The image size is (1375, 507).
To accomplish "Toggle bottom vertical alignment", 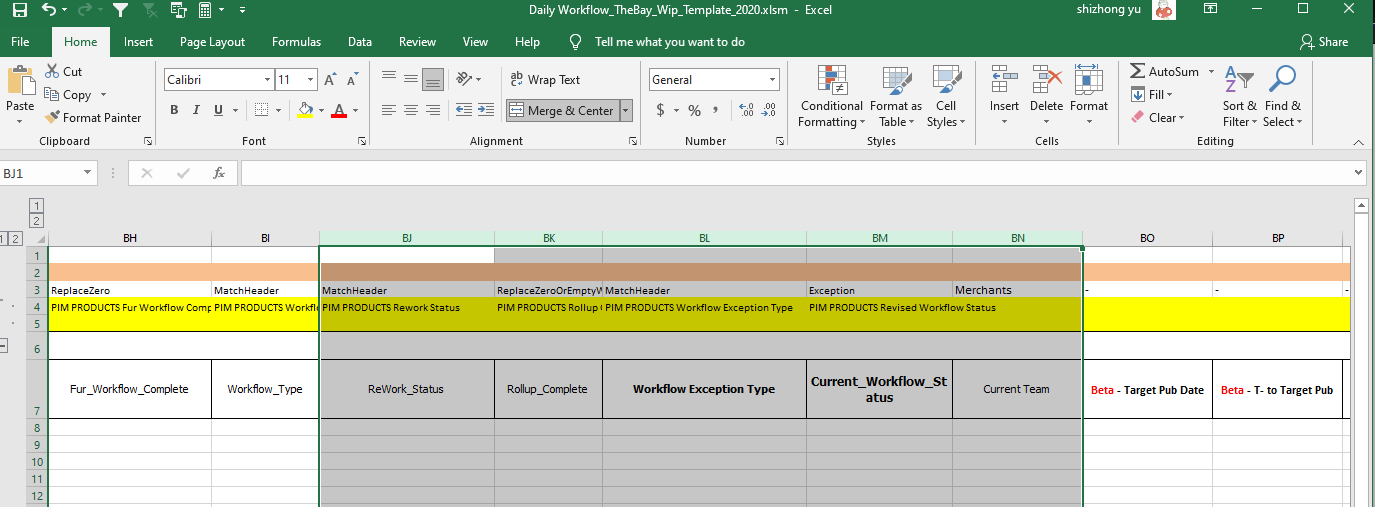I will pos(433,79).
